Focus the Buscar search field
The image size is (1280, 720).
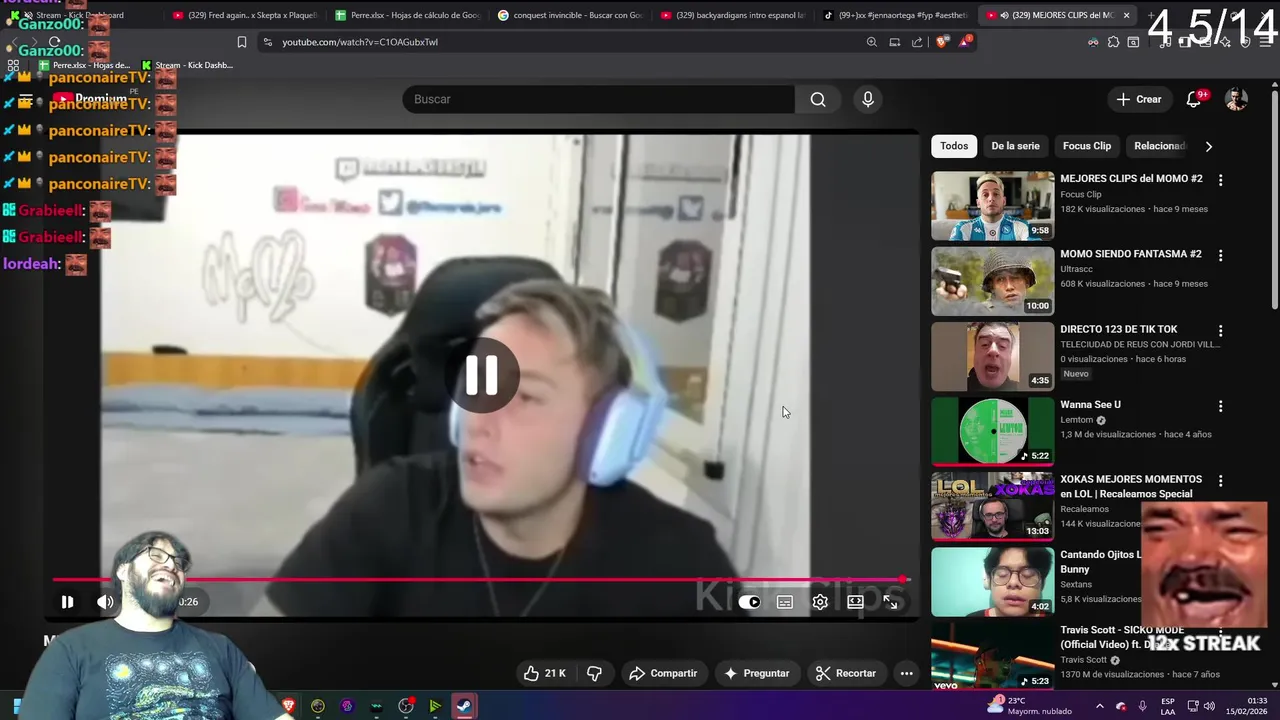pyautogui.click(x=598, y=99)
